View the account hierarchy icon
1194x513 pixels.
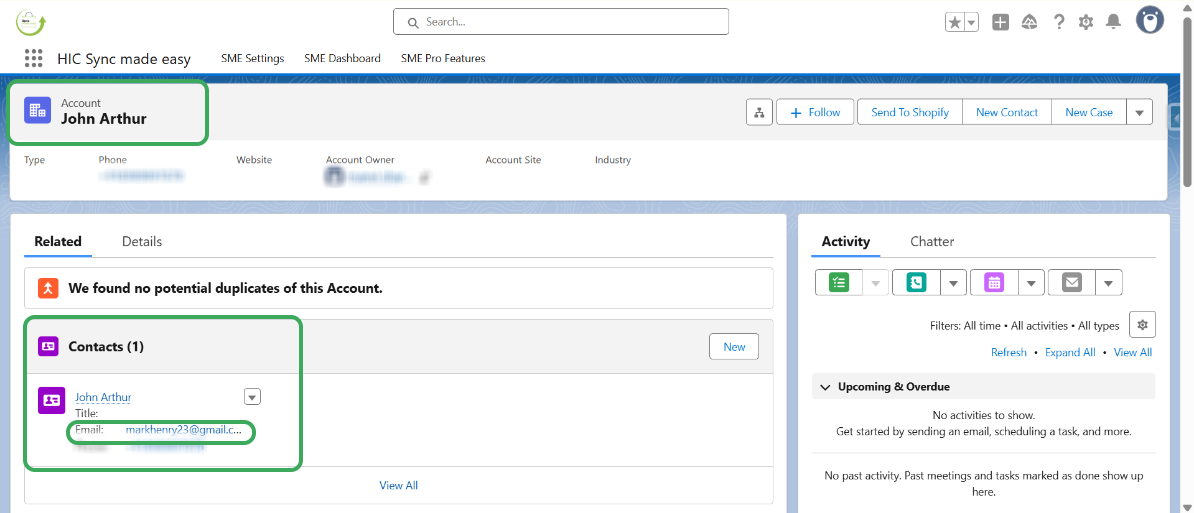click(758, 112)
